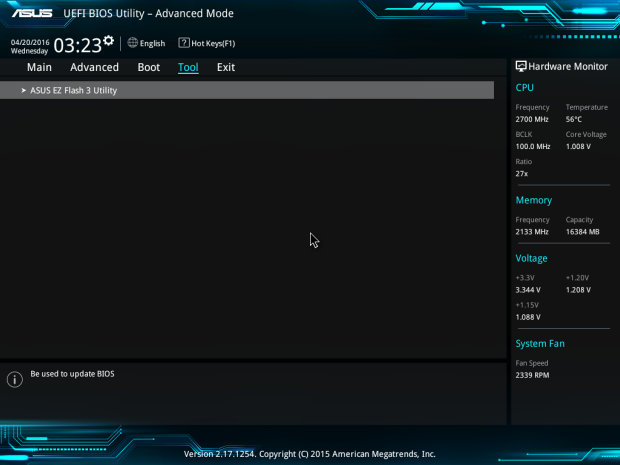
Task: Click the Ratio label
Action: 524,161
